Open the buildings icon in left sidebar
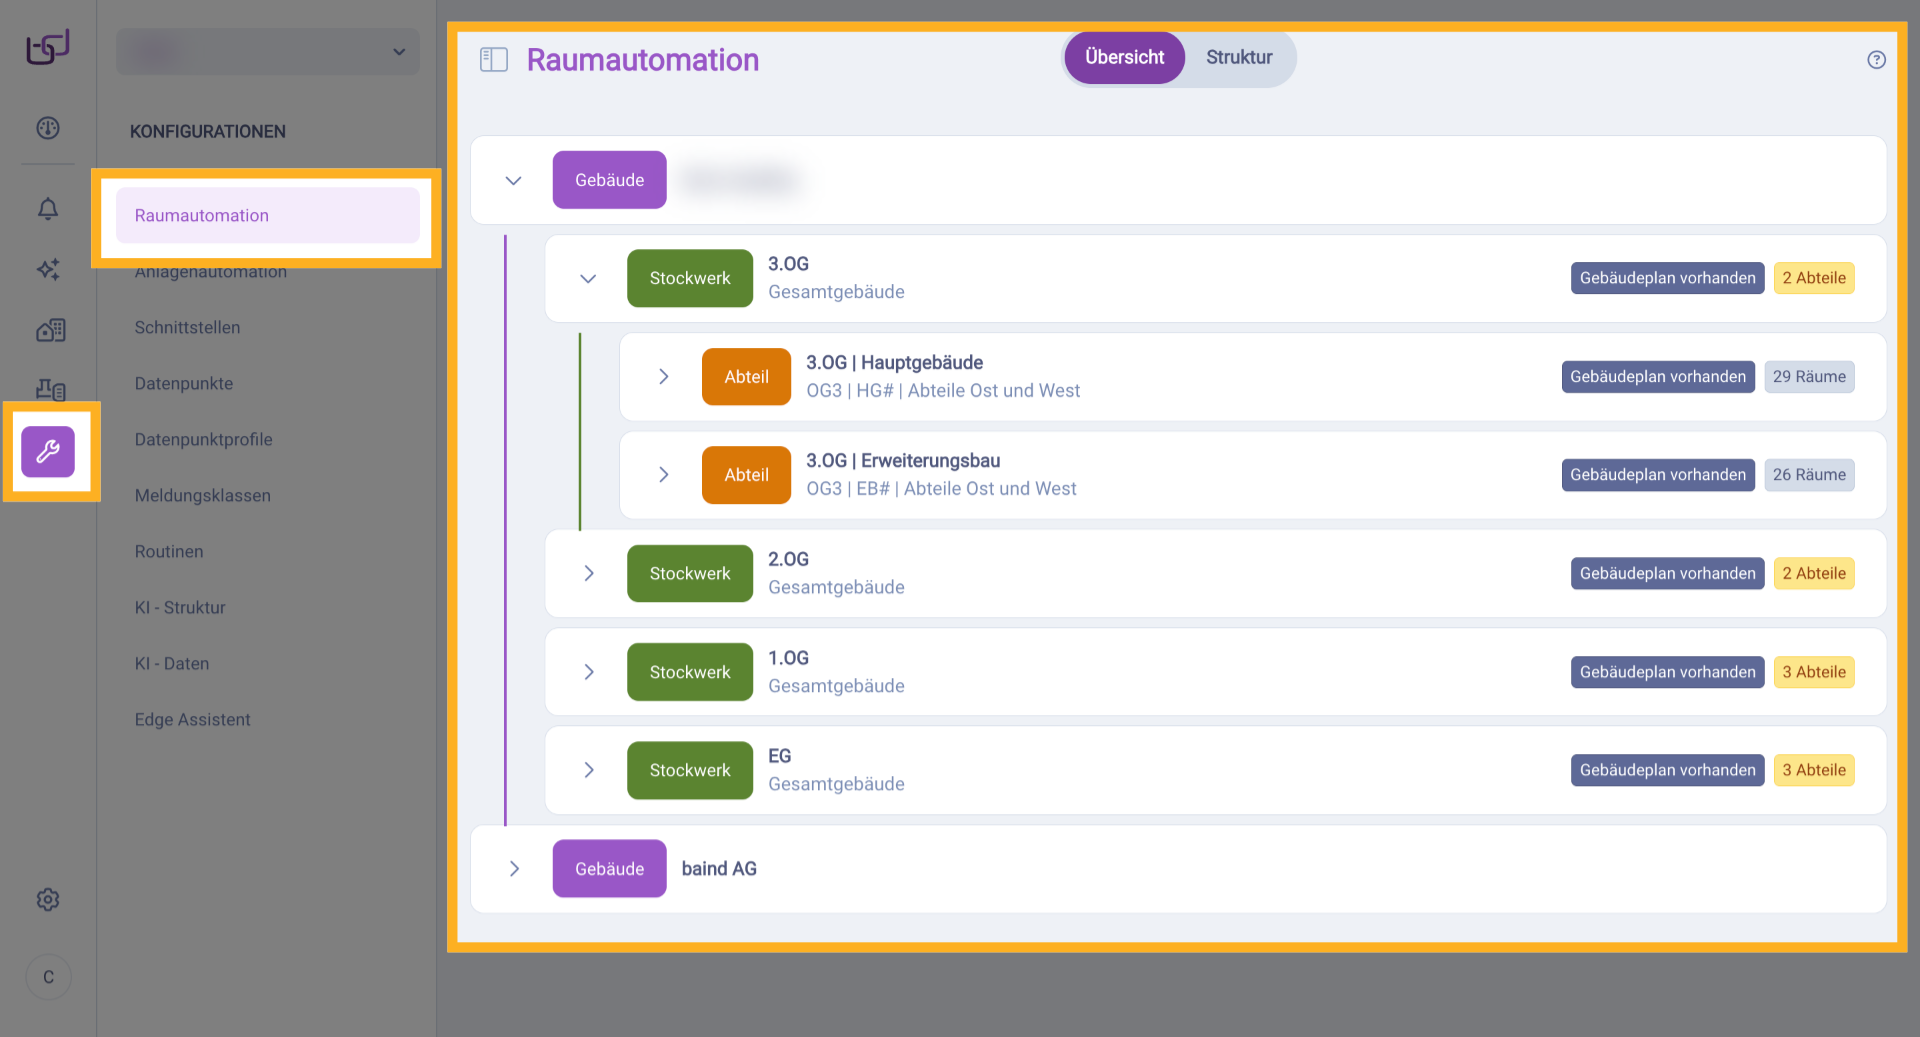 (50, 330)
